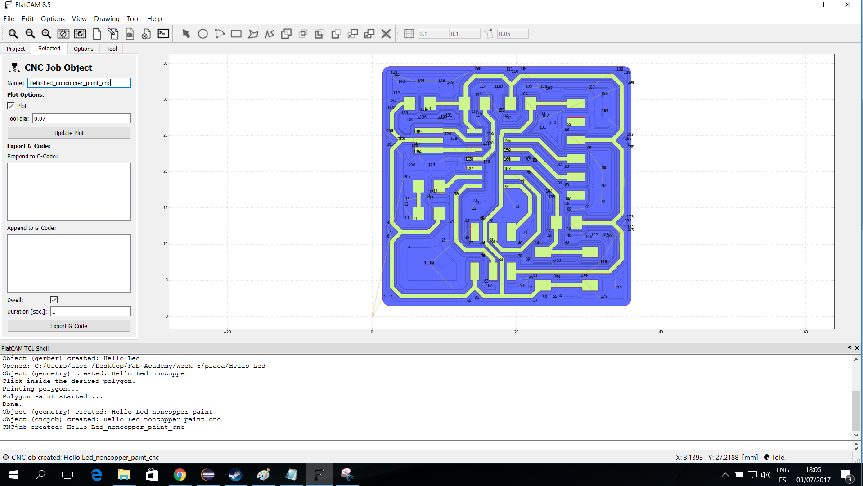The image size is (863, 486).
Task: Toggle the Snap to grid icon
Action: [x=409, y=34]
